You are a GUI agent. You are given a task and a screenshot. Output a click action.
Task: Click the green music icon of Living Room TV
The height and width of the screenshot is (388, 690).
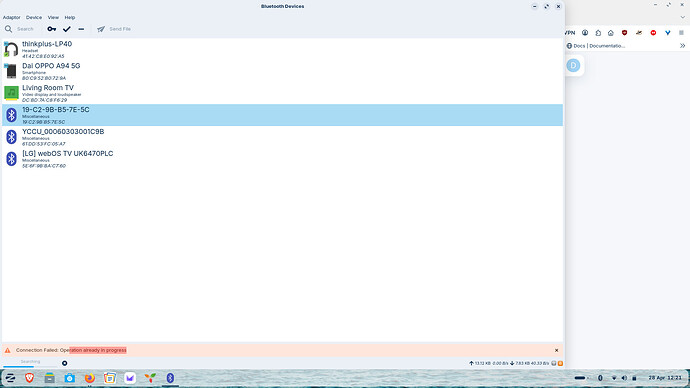(11, 93)
